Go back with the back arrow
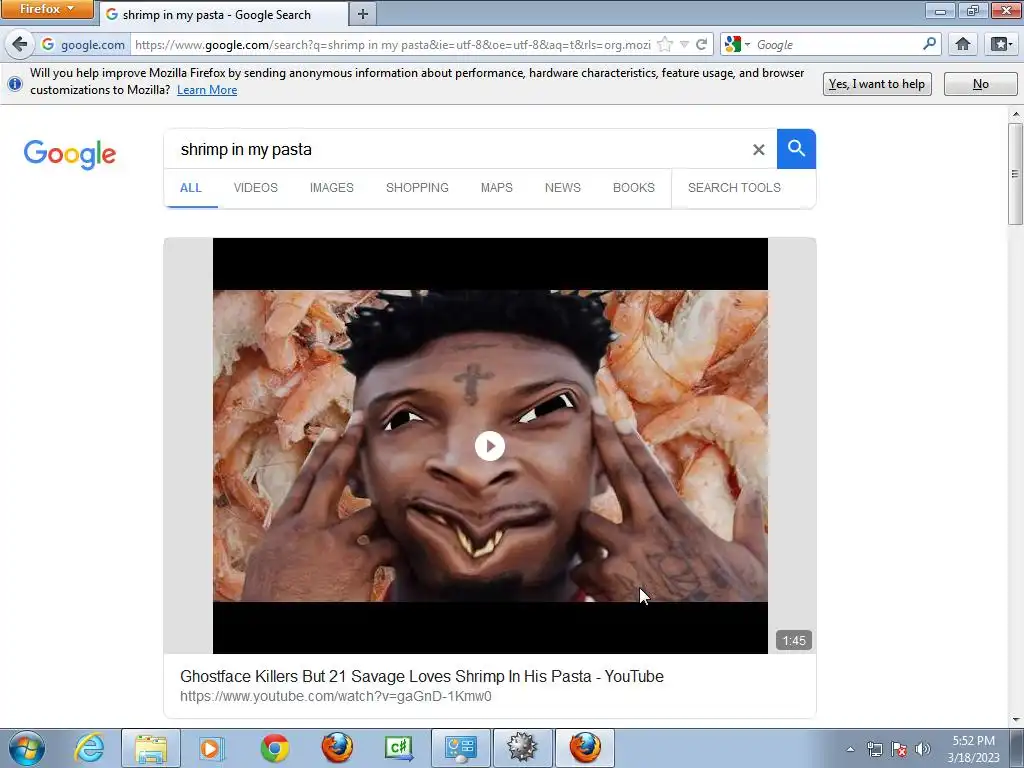1024x768 pixels. tap(20, 44)
